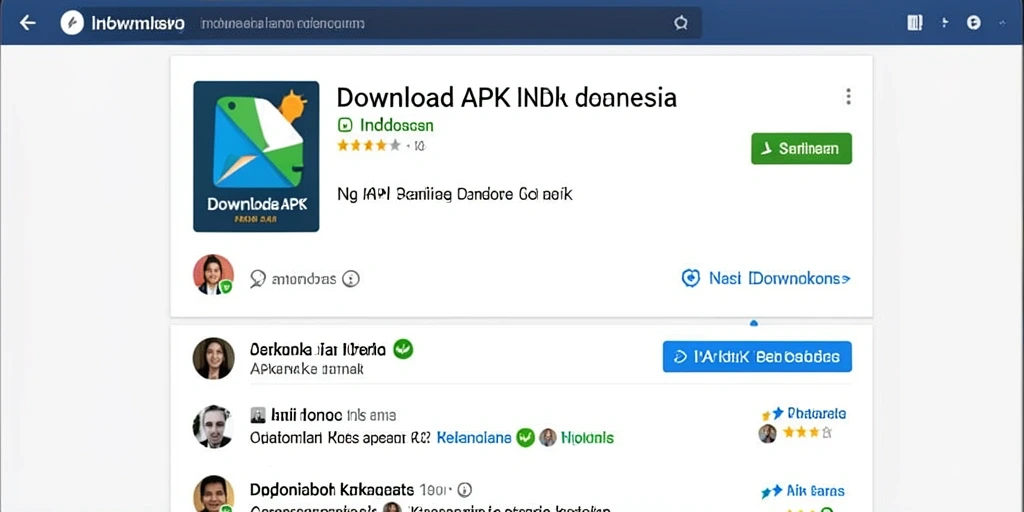Open the top bar's book-shaped icon
This screenshot has height=512, width=1024.
pos(915,23)
